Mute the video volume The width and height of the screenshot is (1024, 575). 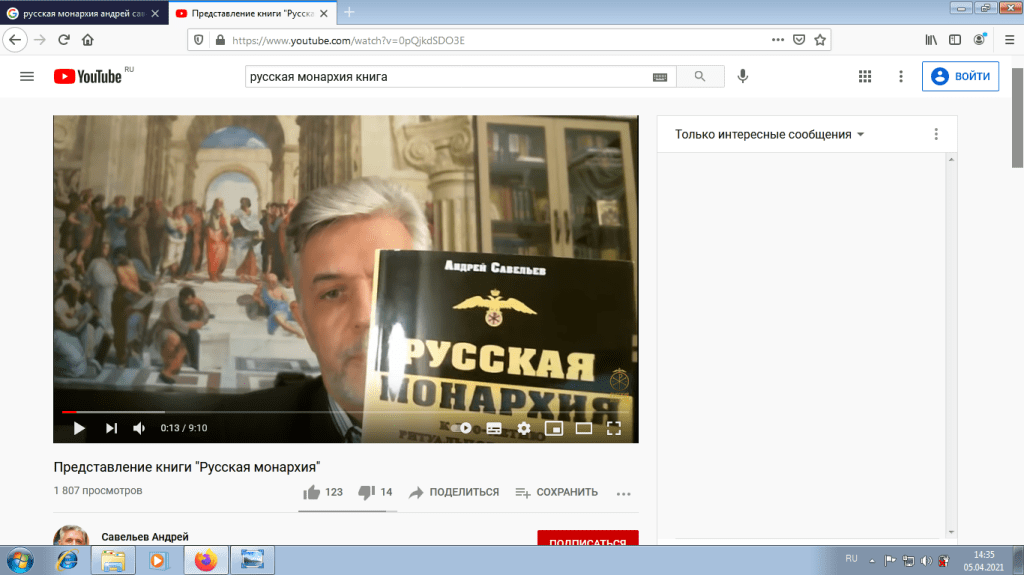click(x=140, y=428)
